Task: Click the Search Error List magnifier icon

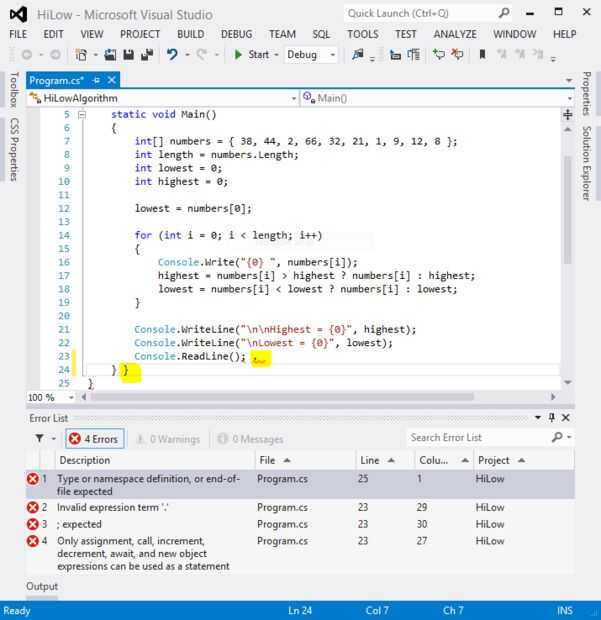Action: coord(557,437)
